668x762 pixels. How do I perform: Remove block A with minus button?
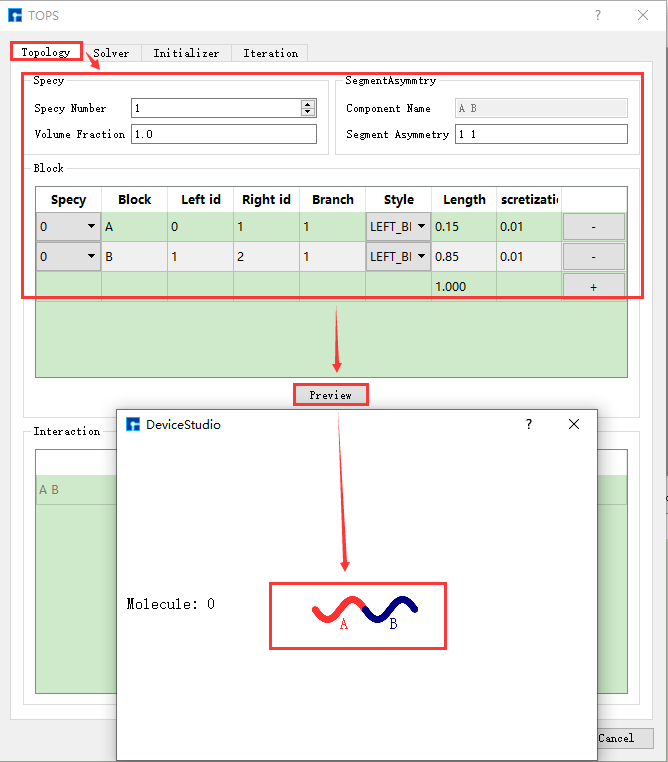(593, 227)
